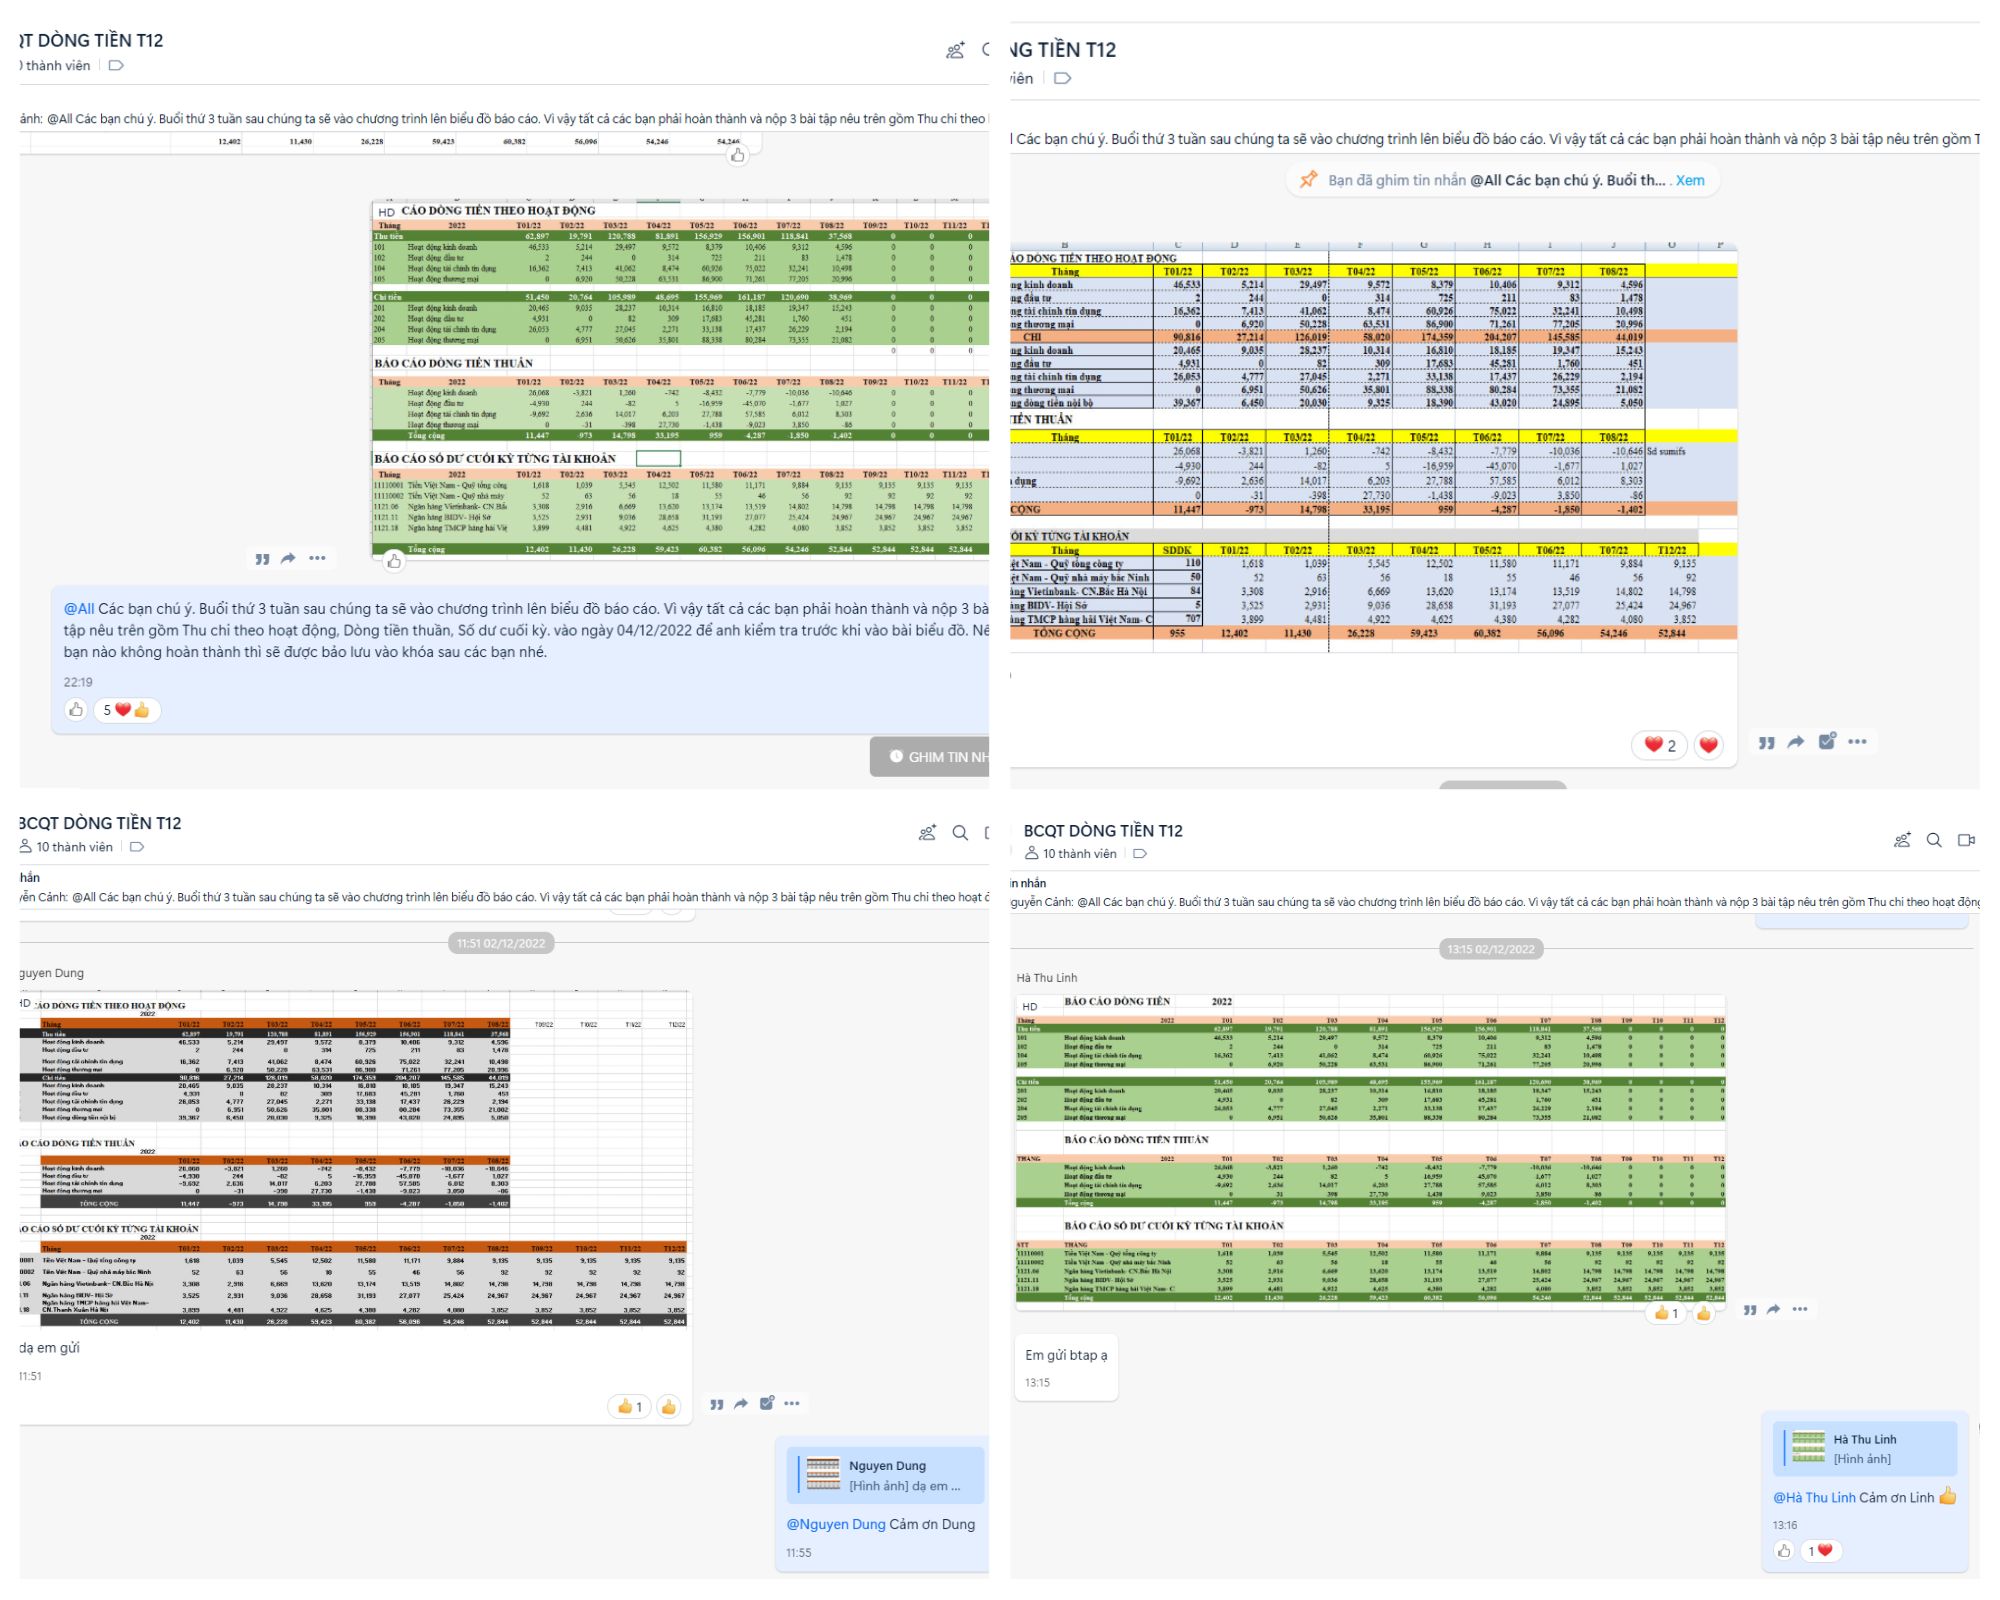
Task: Open the 5 reactions list on @All message
Action: (127, 710)
